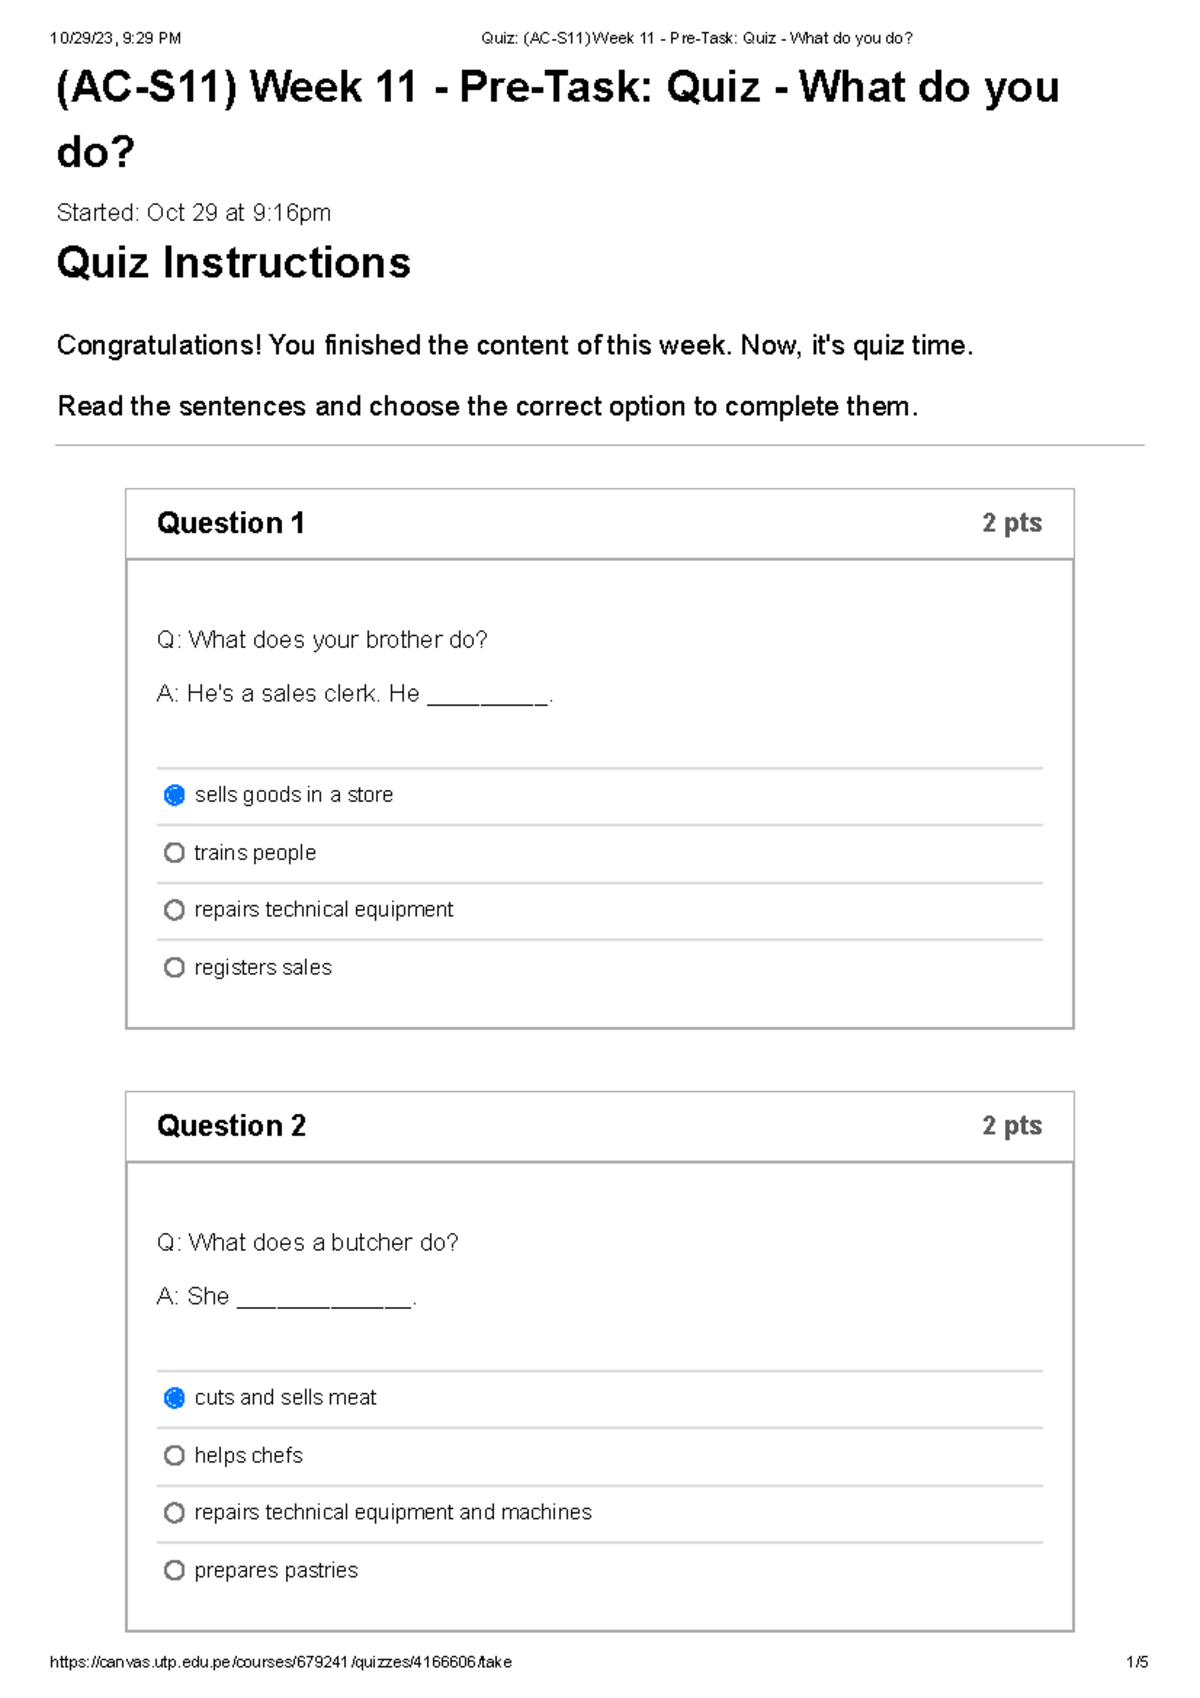Click the Question 2 header
Screen dimensions: 1200x1698
[x=231, y=1126]
